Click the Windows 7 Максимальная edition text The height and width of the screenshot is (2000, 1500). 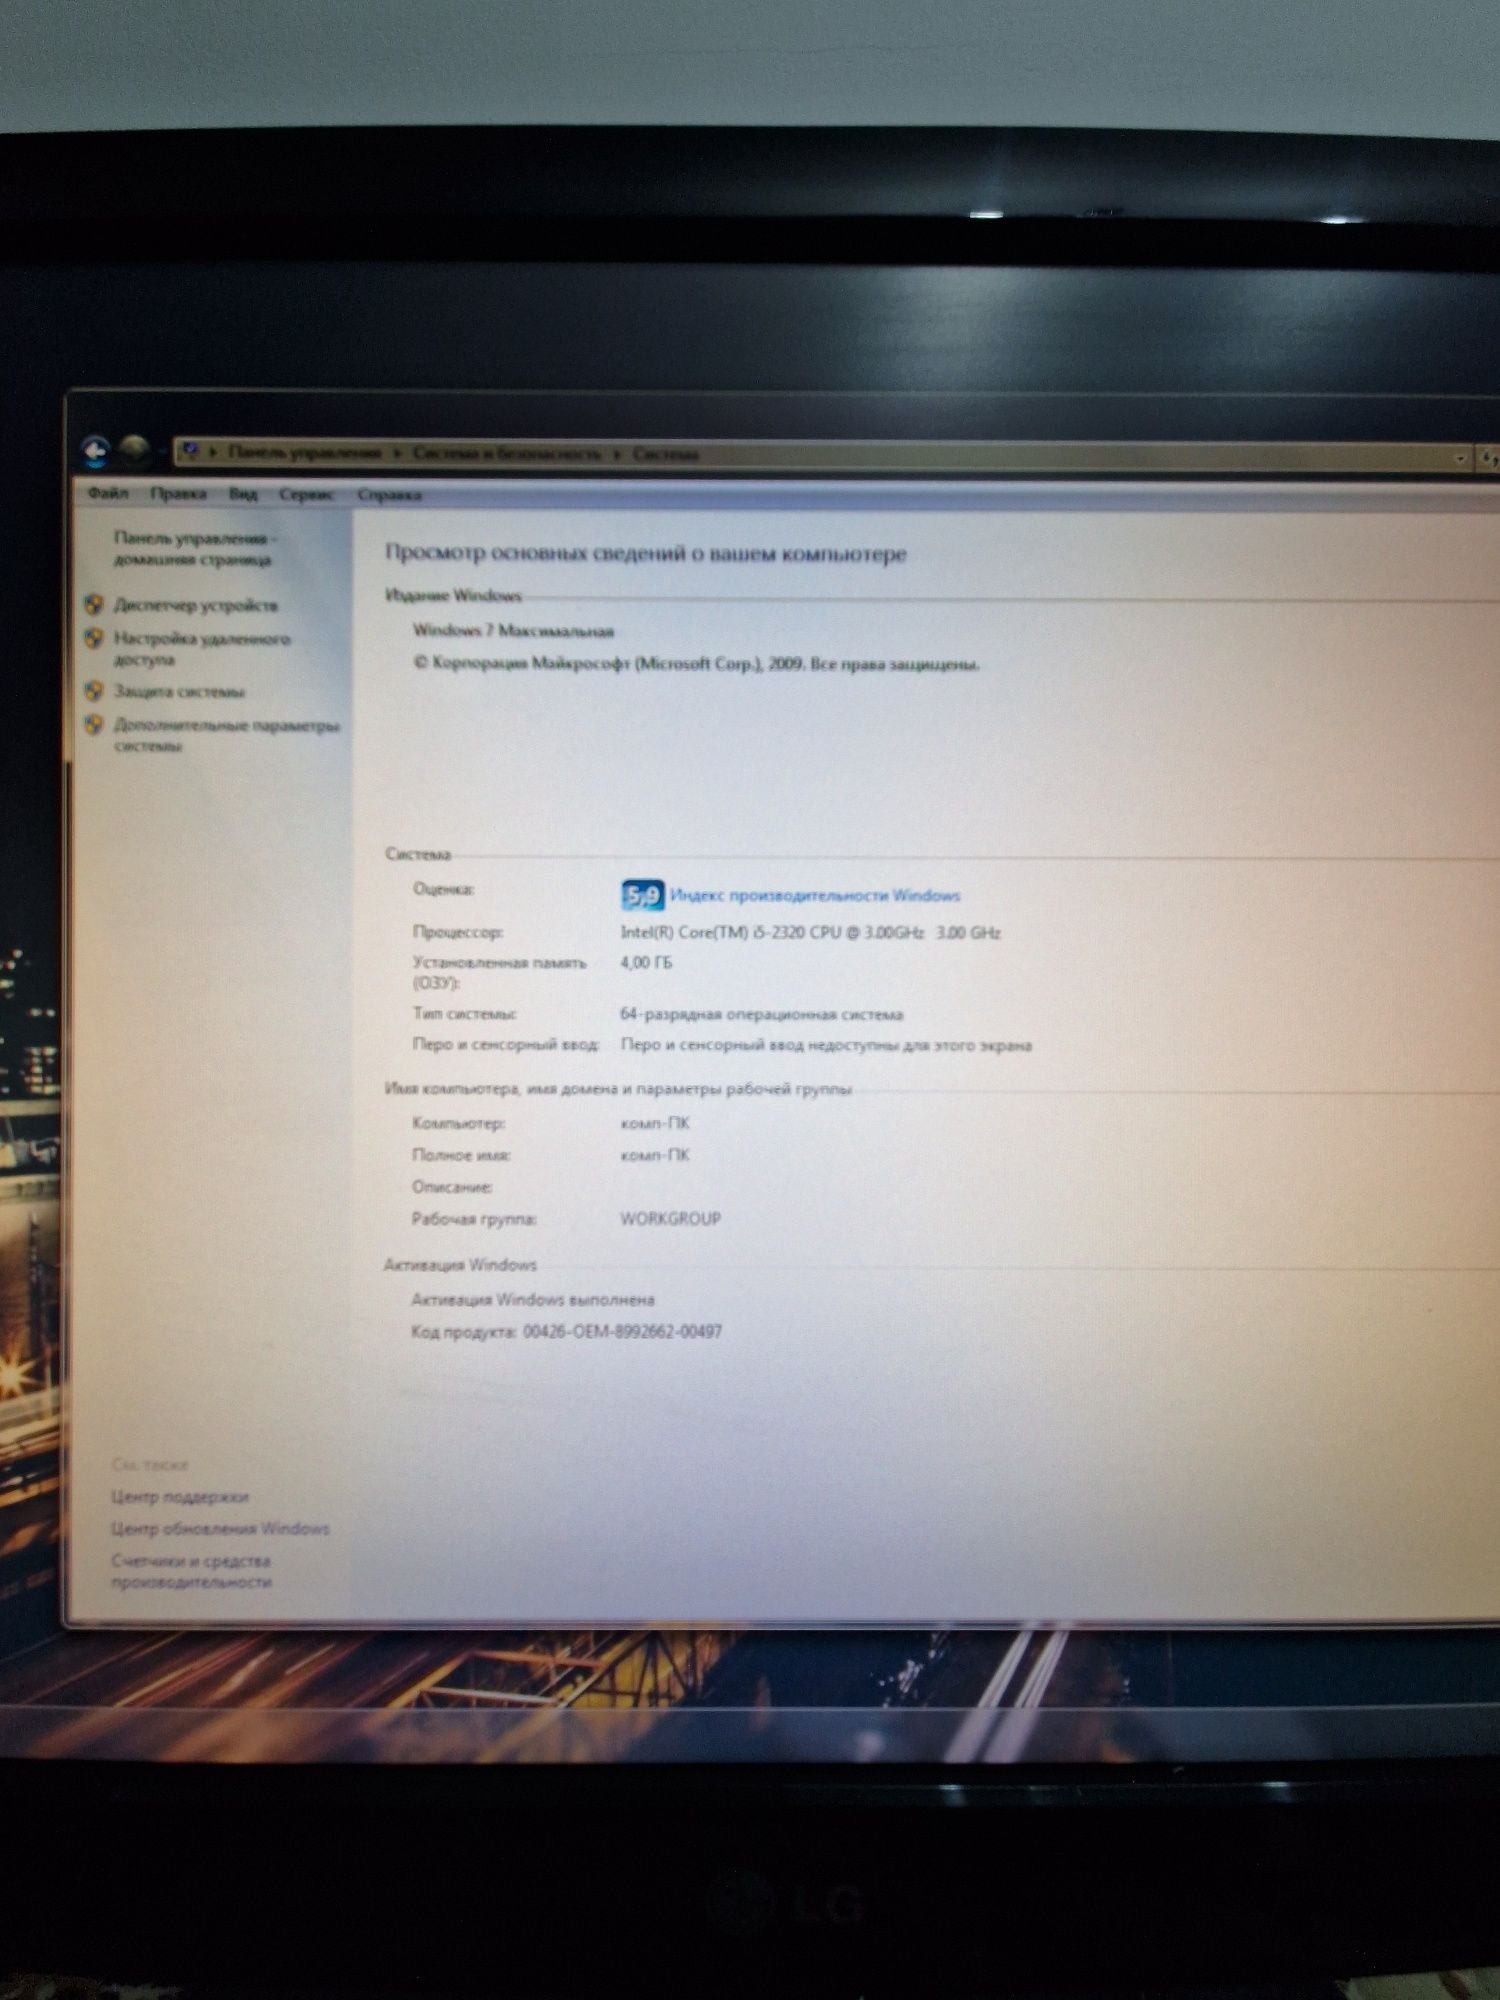(x=513, y=630)
